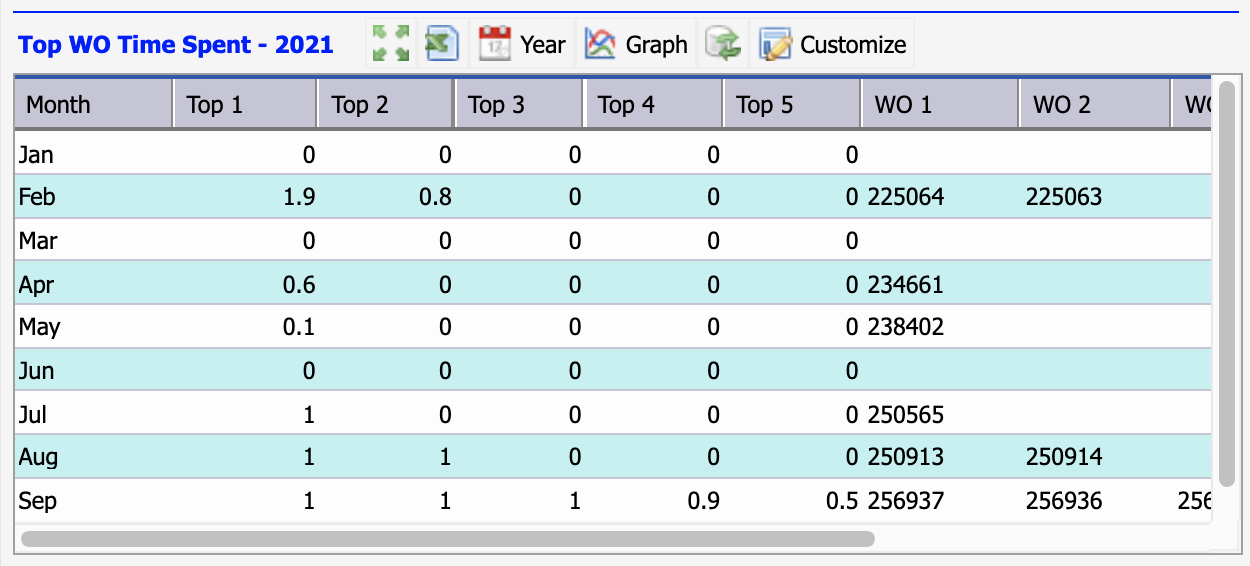Click the 1.9 value in Feb row

298,198
